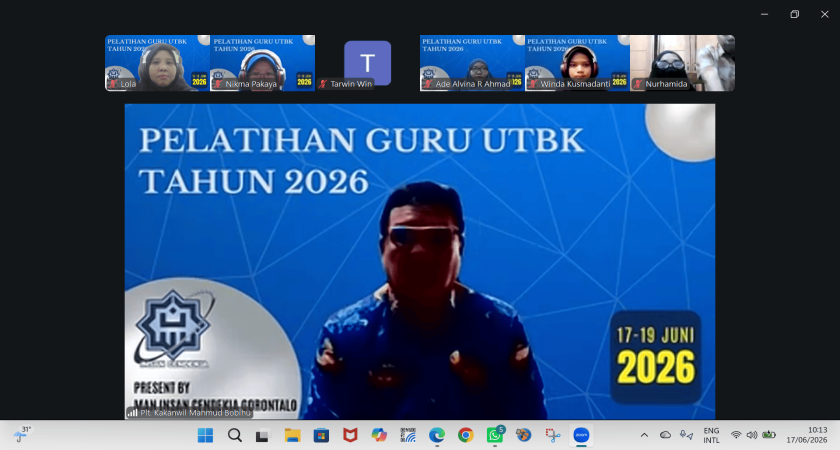
Task: Select Lola's participant video thumbnail
Action: 158,63
